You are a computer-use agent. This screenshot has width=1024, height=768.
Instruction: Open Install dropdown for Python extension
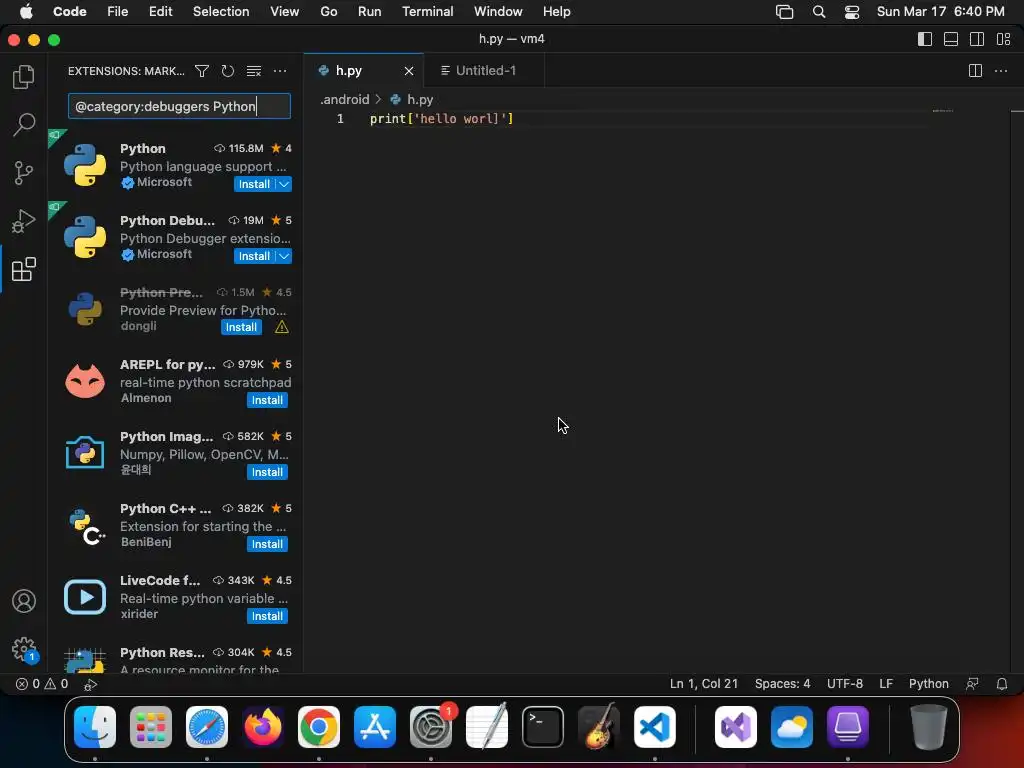point(284,184)
